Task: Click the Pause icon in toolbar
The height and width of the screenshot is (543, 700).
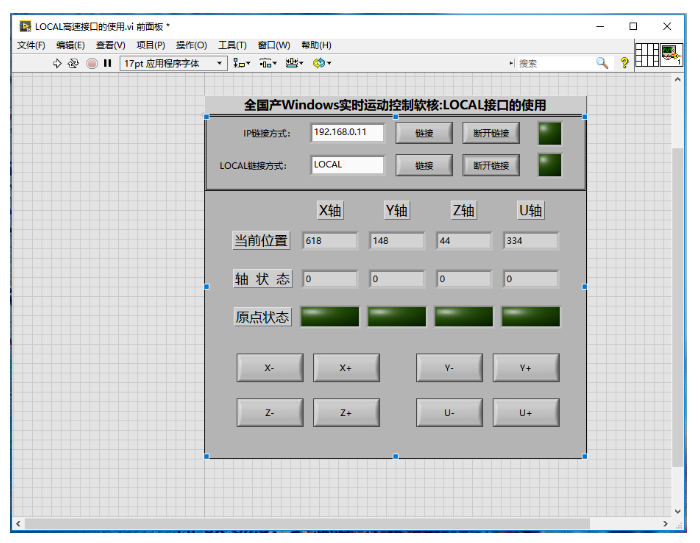Action: tap(107, 63)
